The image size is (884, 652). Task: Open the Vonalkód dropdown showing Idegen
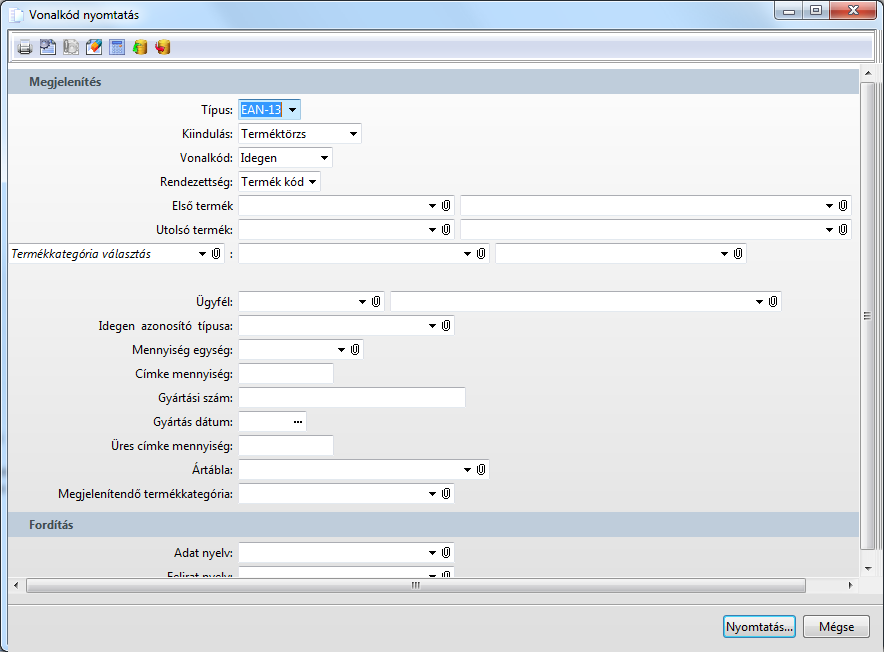pos(324,158)
